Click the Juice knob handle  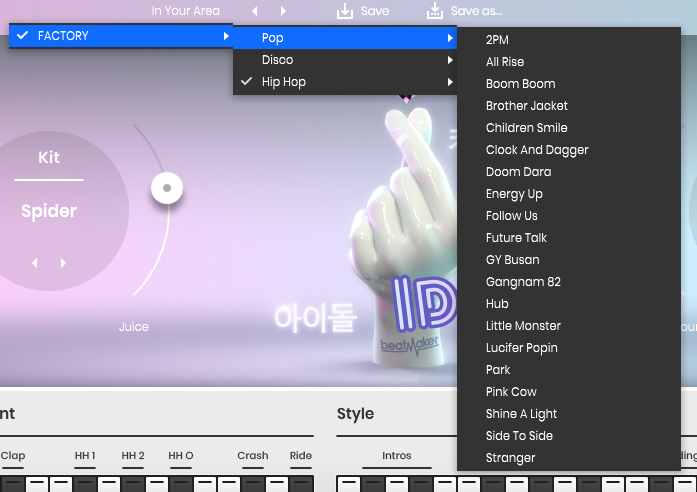point(167,188)
